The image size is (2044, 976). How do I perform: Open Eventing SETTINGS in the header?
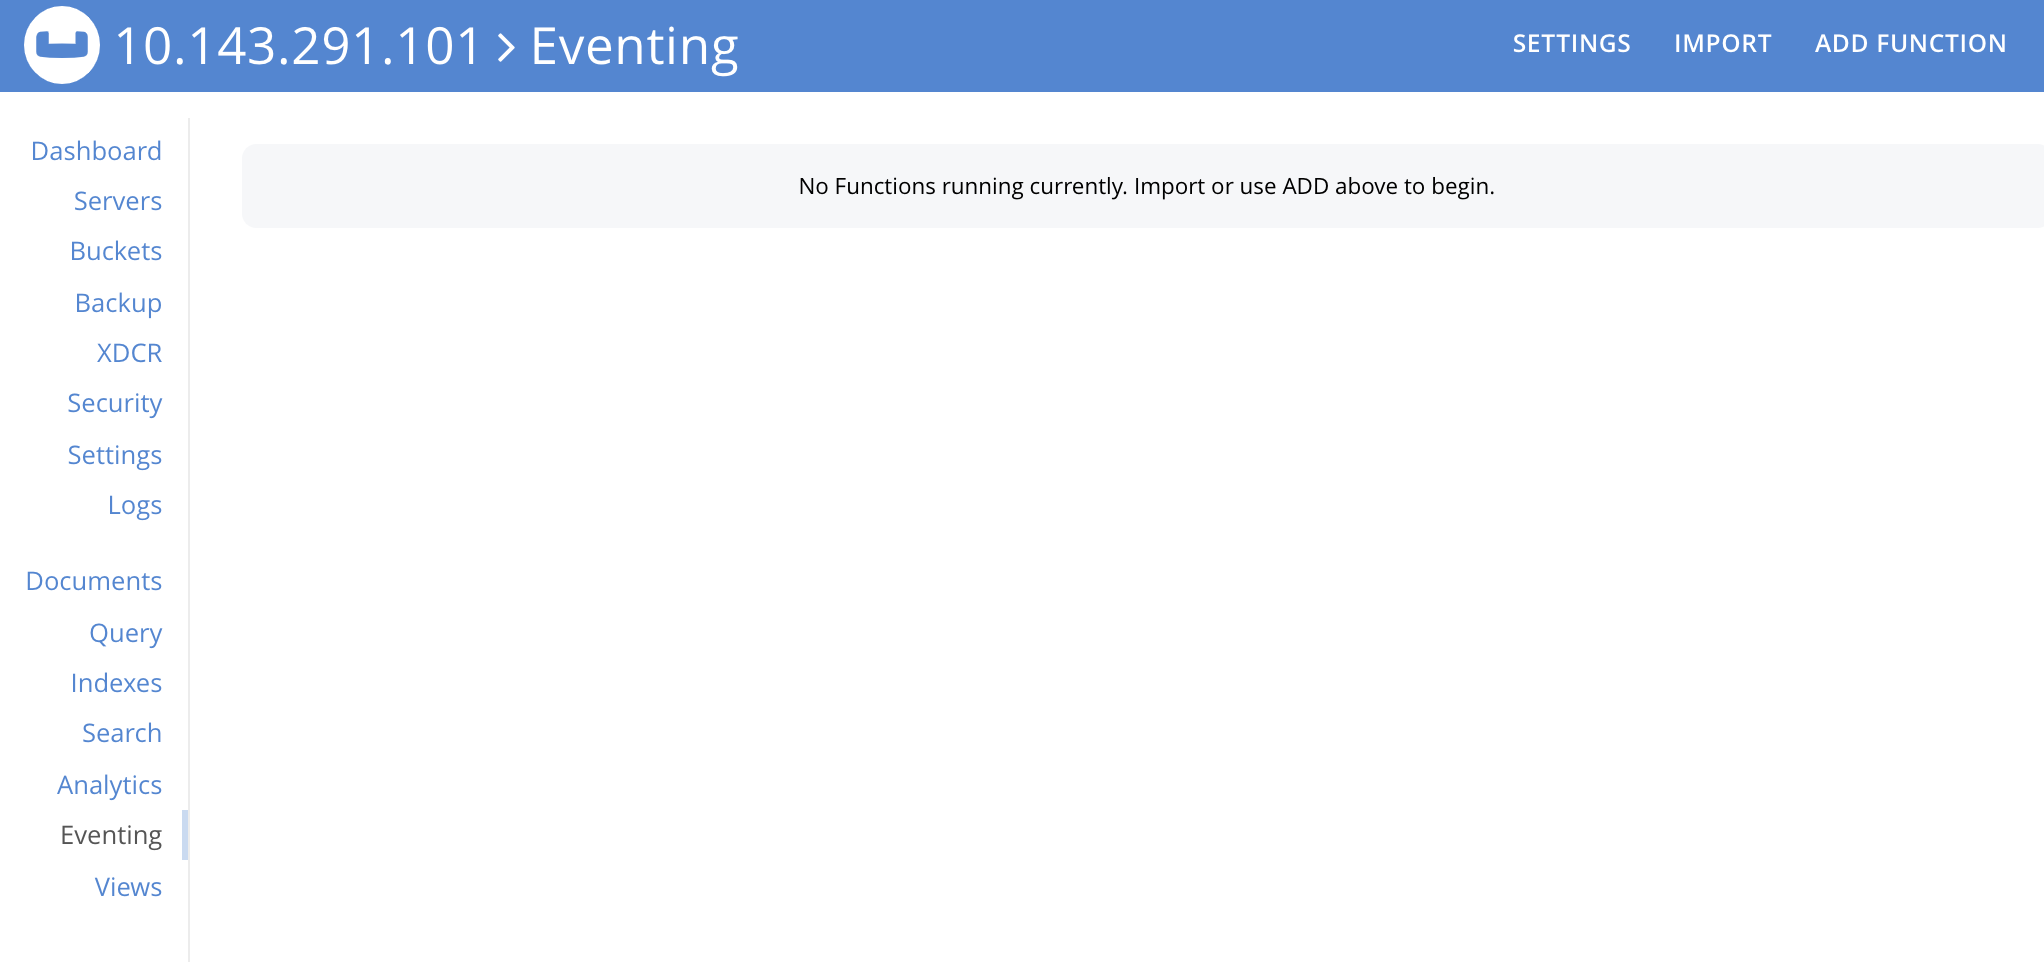[x=1571, y=44]
